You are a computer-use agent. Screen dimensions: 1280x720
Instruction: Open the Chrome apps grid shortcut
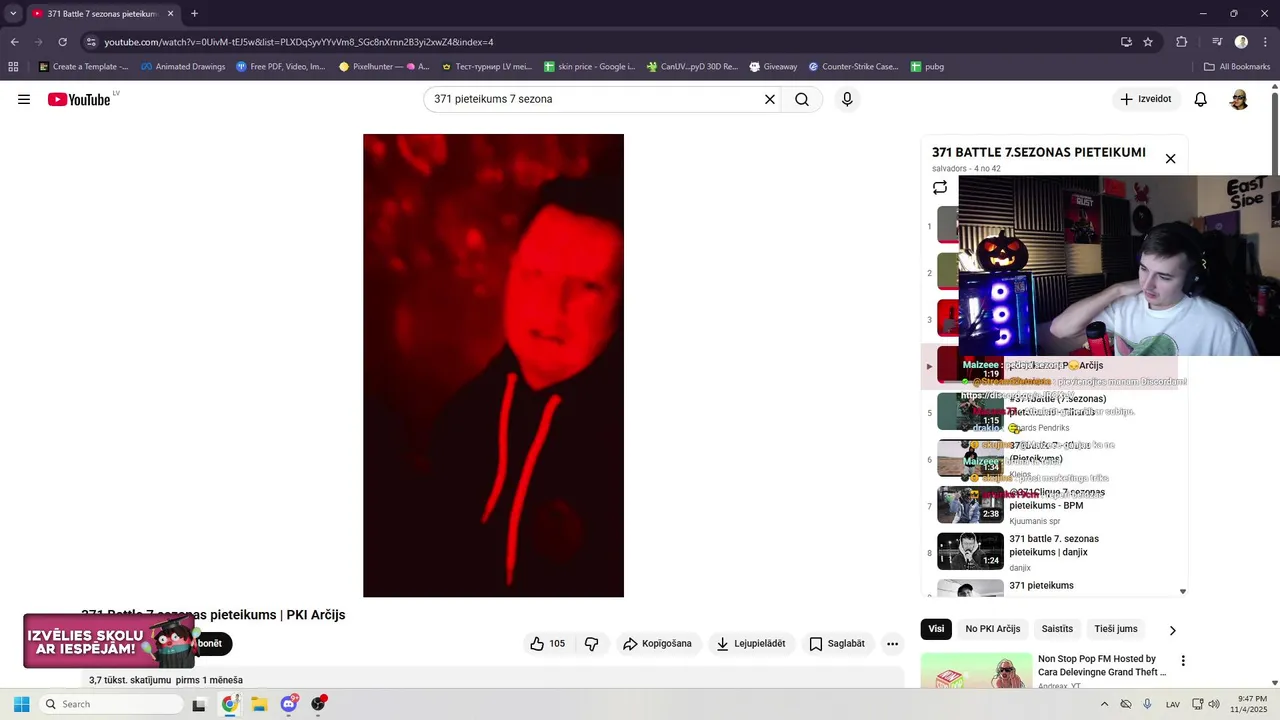pyautogui.click(x=13, y=67)
